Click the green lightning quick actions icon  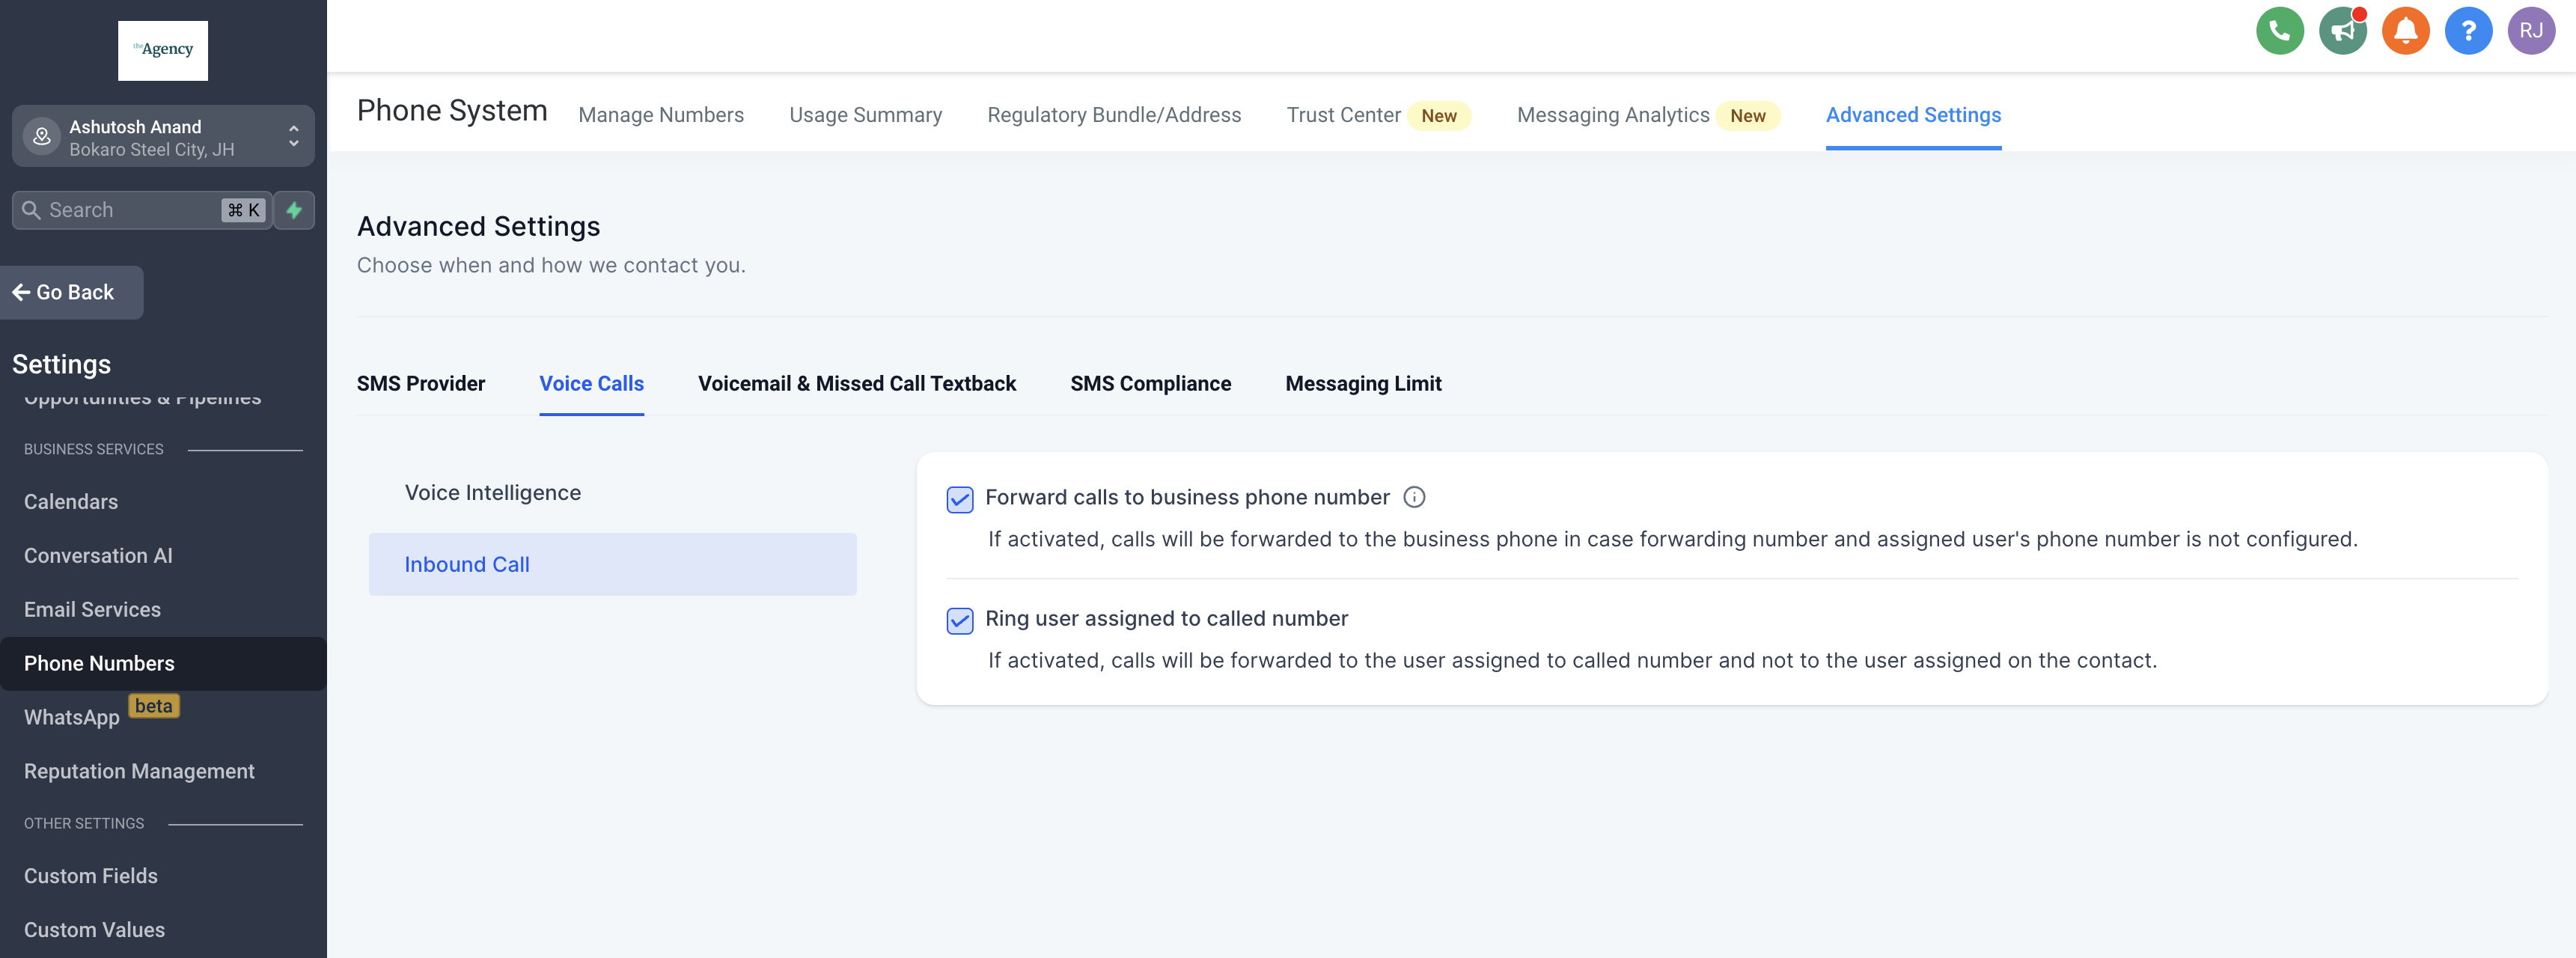tap(294, 210)
